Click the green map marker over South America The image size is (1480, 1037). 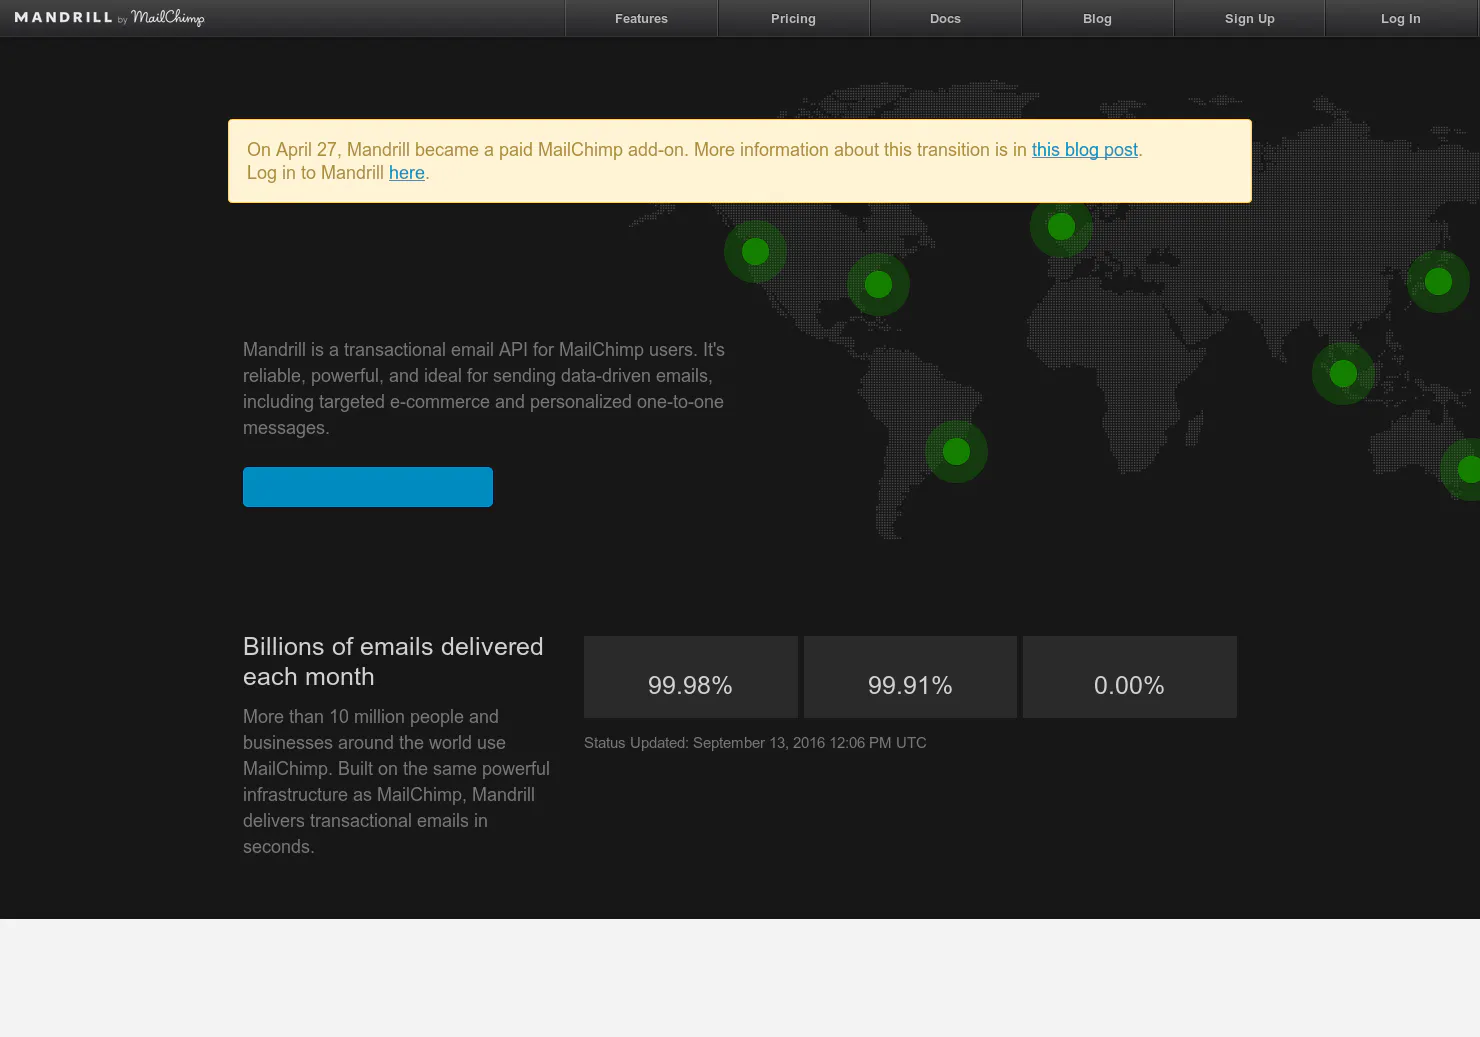(x=956, y=452)
